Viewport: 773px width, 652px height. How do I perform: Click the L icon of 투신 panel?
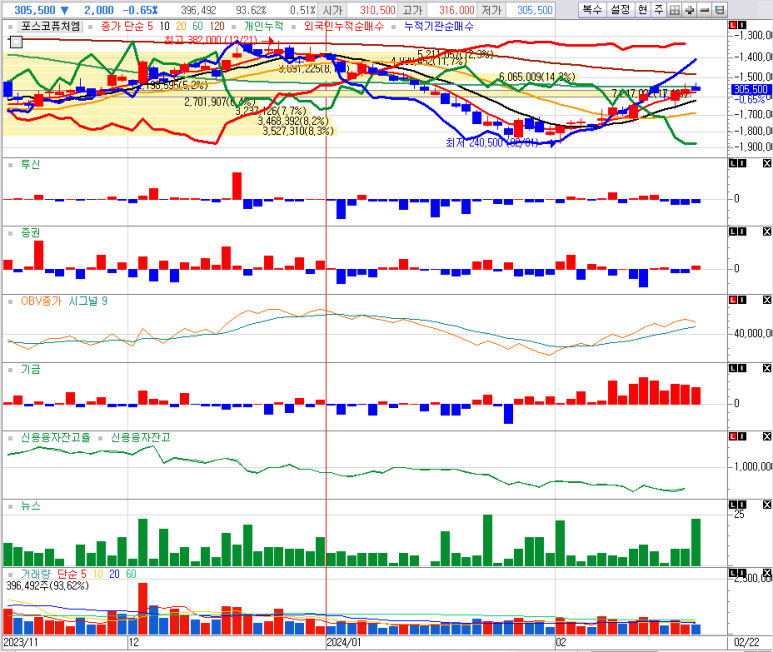tap(733, 163)
